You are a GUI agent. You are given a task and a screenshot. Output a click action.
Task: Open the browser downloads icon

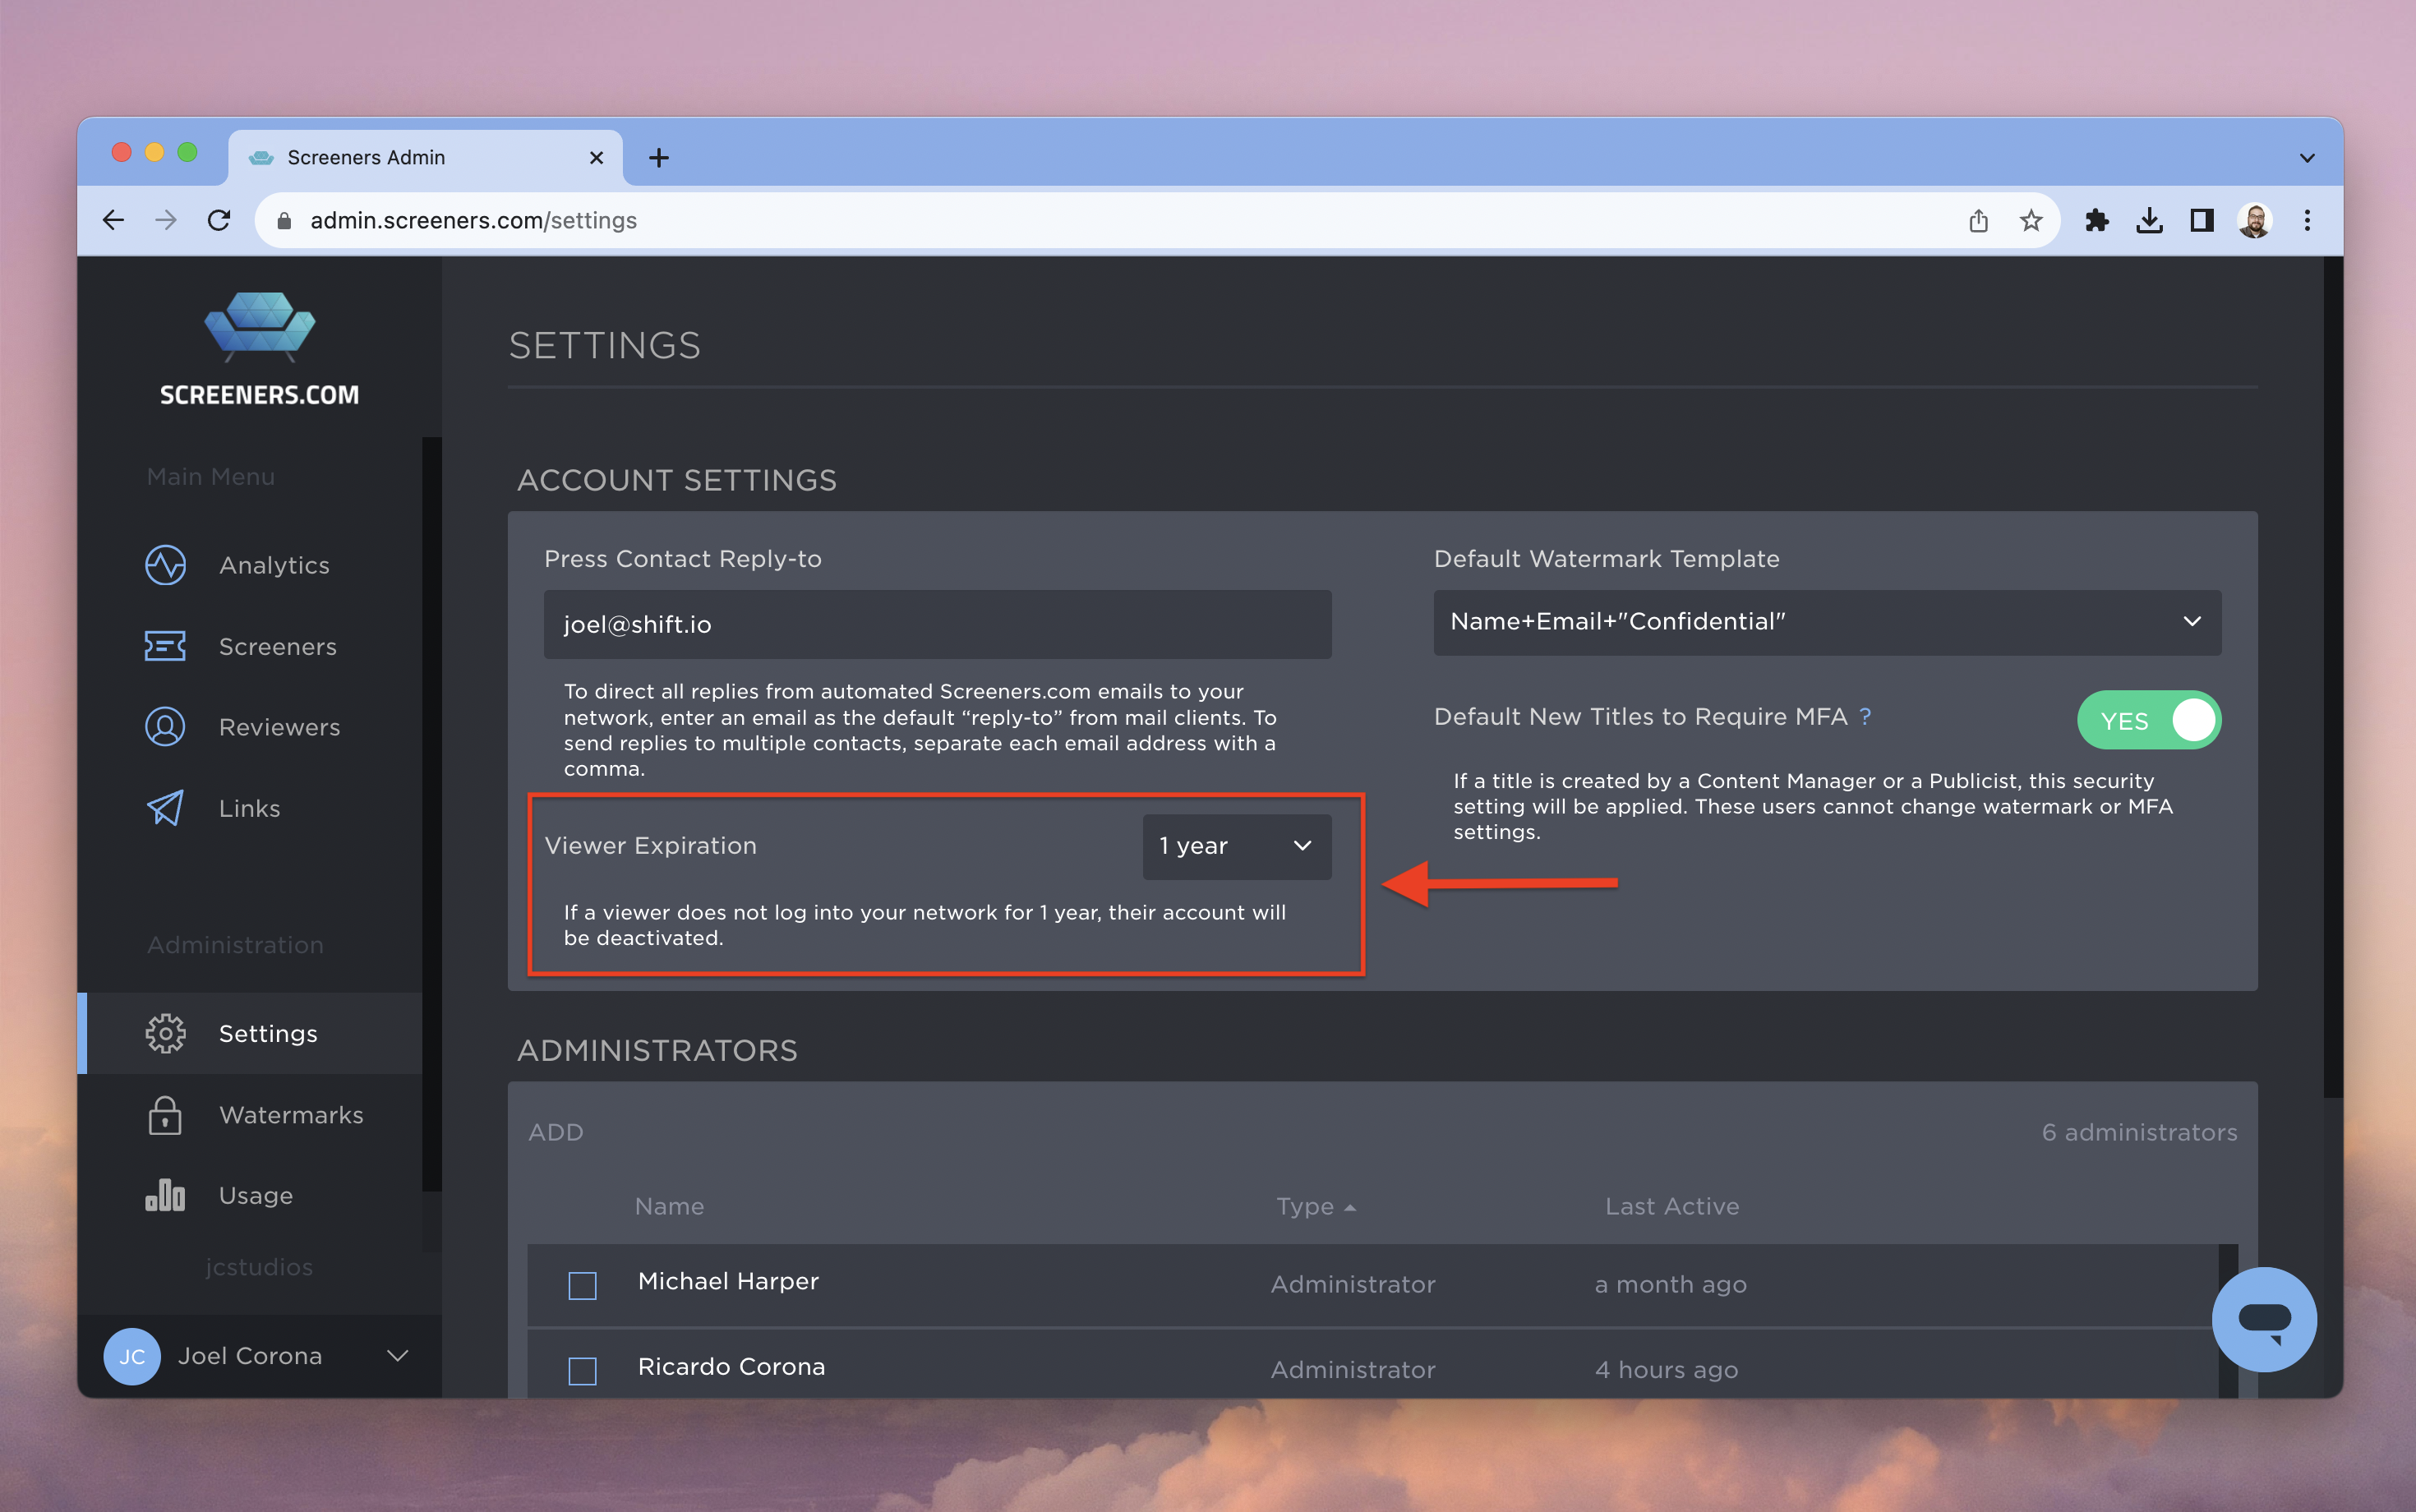[2149, 220]
